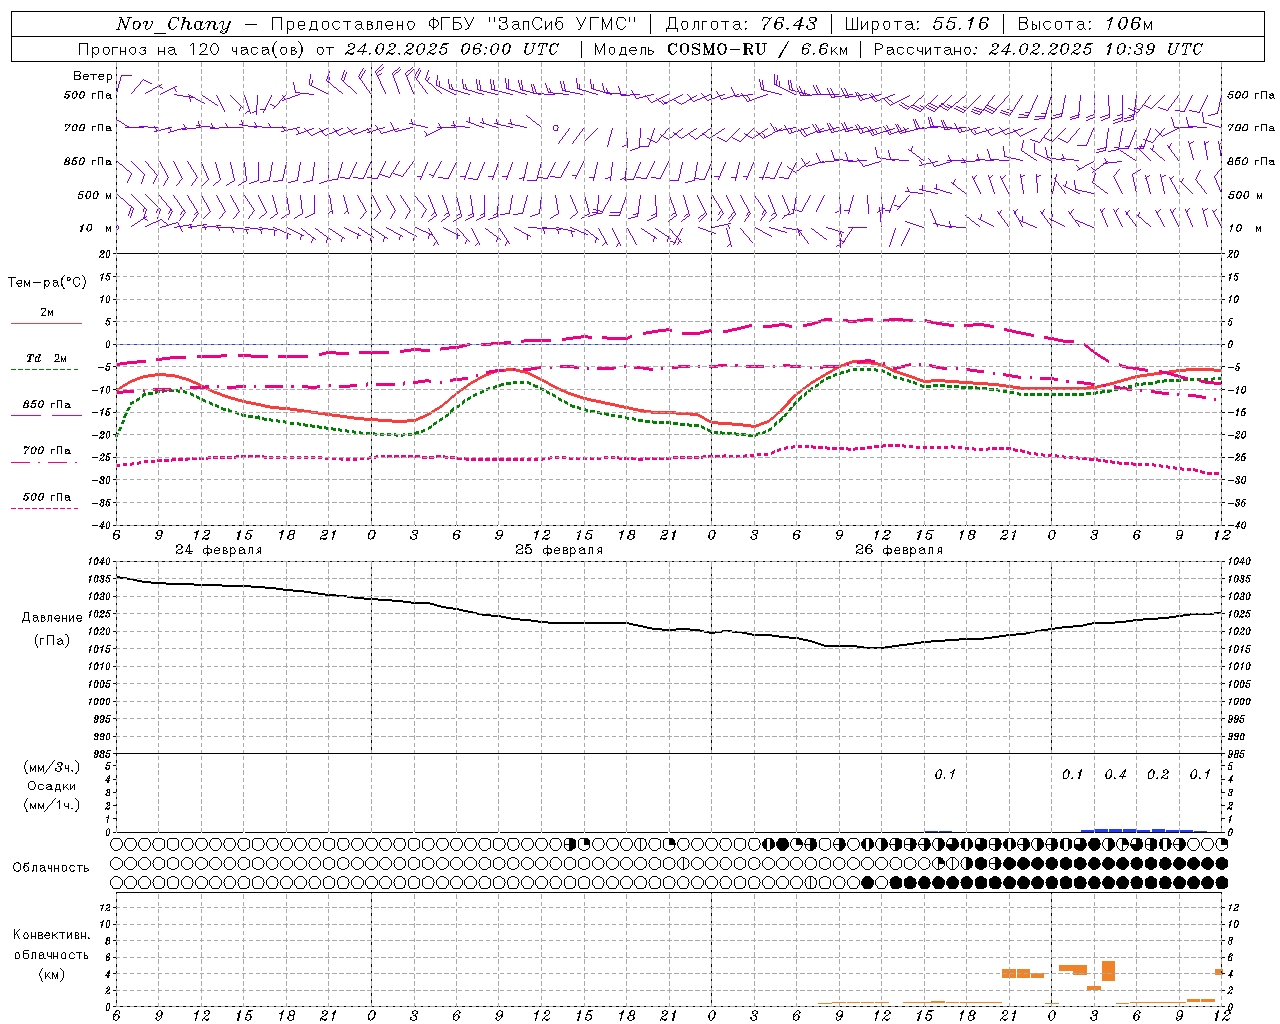Viewport: 1280px width, 1024px height.
Task: Click the "Td 2м" dew point legend entry
Action: pyautogui.click(x=47, y=358)
